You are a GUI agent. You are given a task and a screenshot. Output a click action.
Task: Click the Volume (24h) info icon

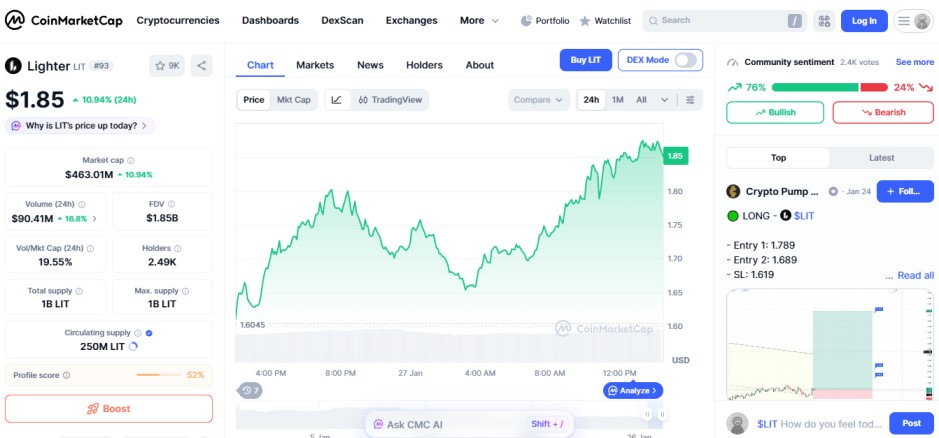point(81,204)
